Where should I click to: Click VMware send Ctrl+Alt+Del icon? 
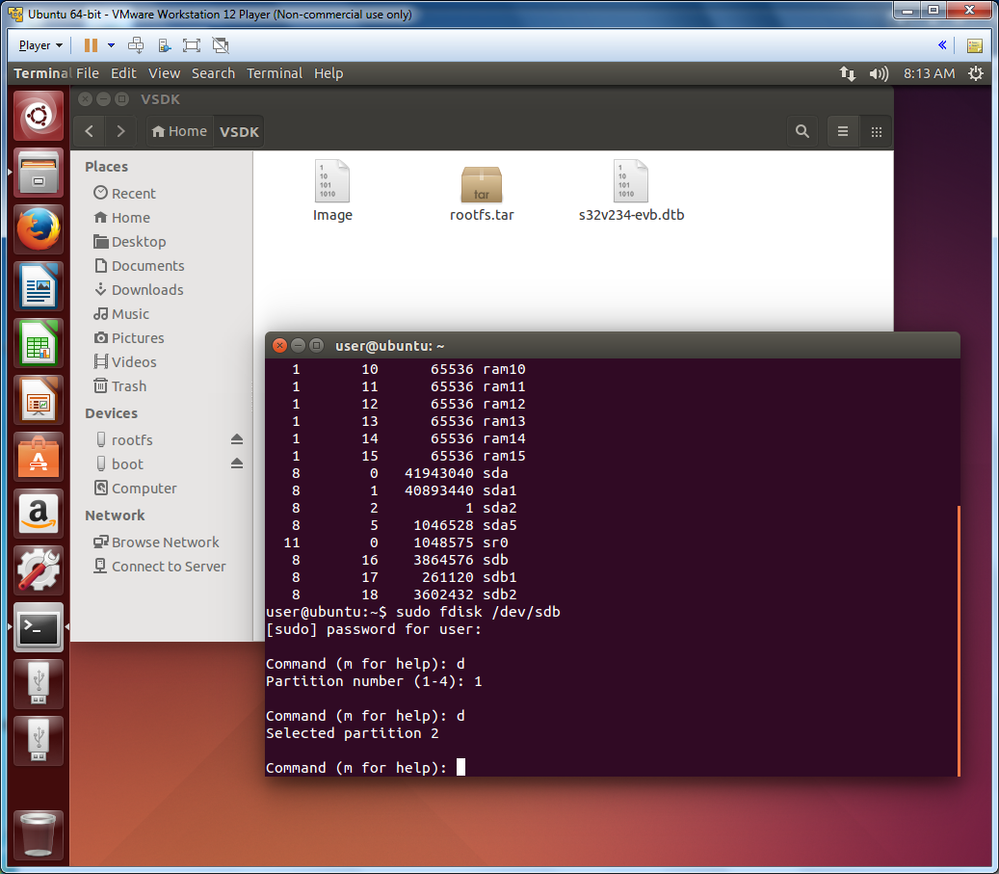coord(135,45)
